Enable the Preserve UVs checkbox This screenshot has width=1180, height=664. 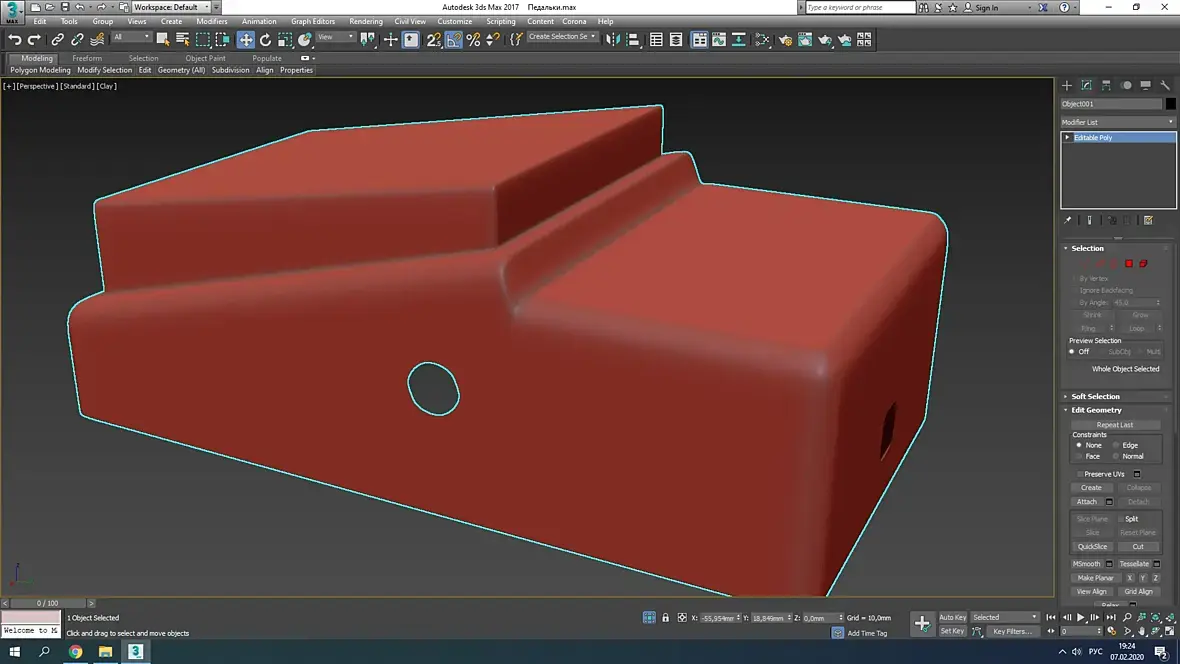pyautogui.click(x=1080, y=474)
